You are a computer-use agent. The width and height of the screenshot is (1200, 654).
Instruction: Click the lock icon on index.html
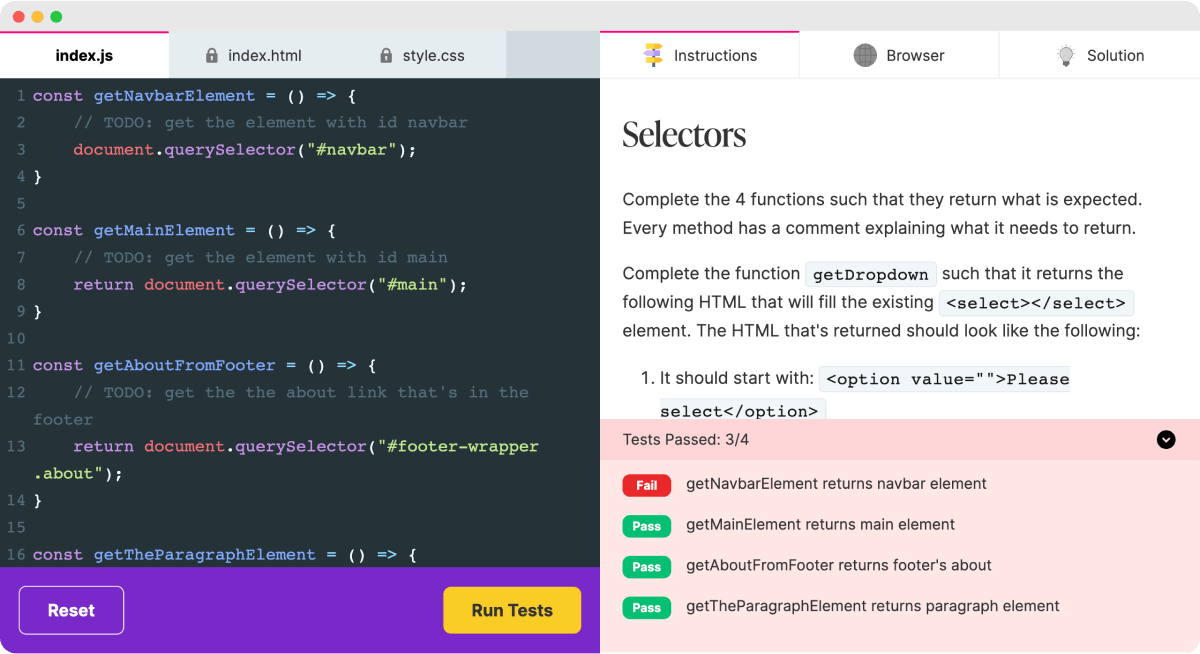pos(211,56)
